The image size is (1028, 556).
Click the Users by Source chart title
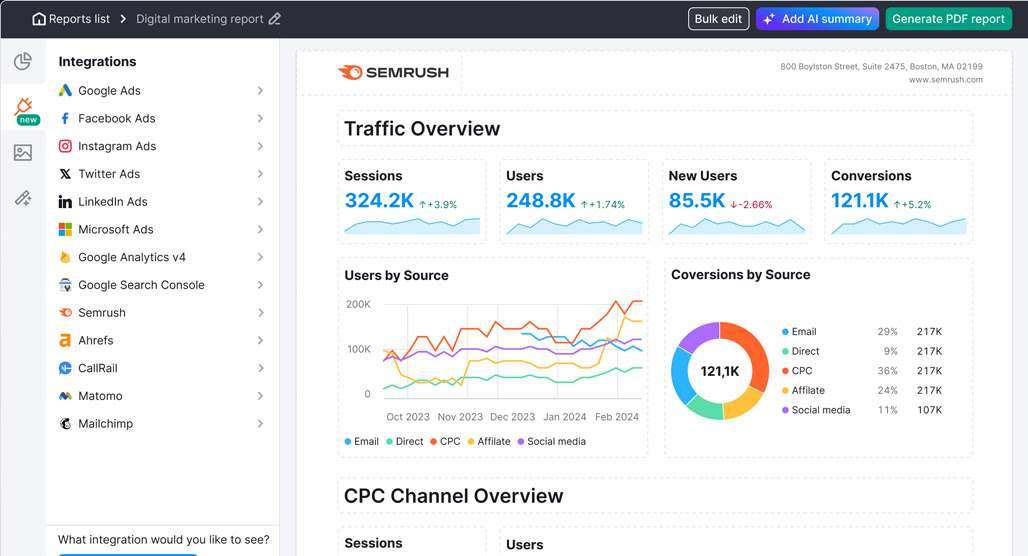[397, 275]
